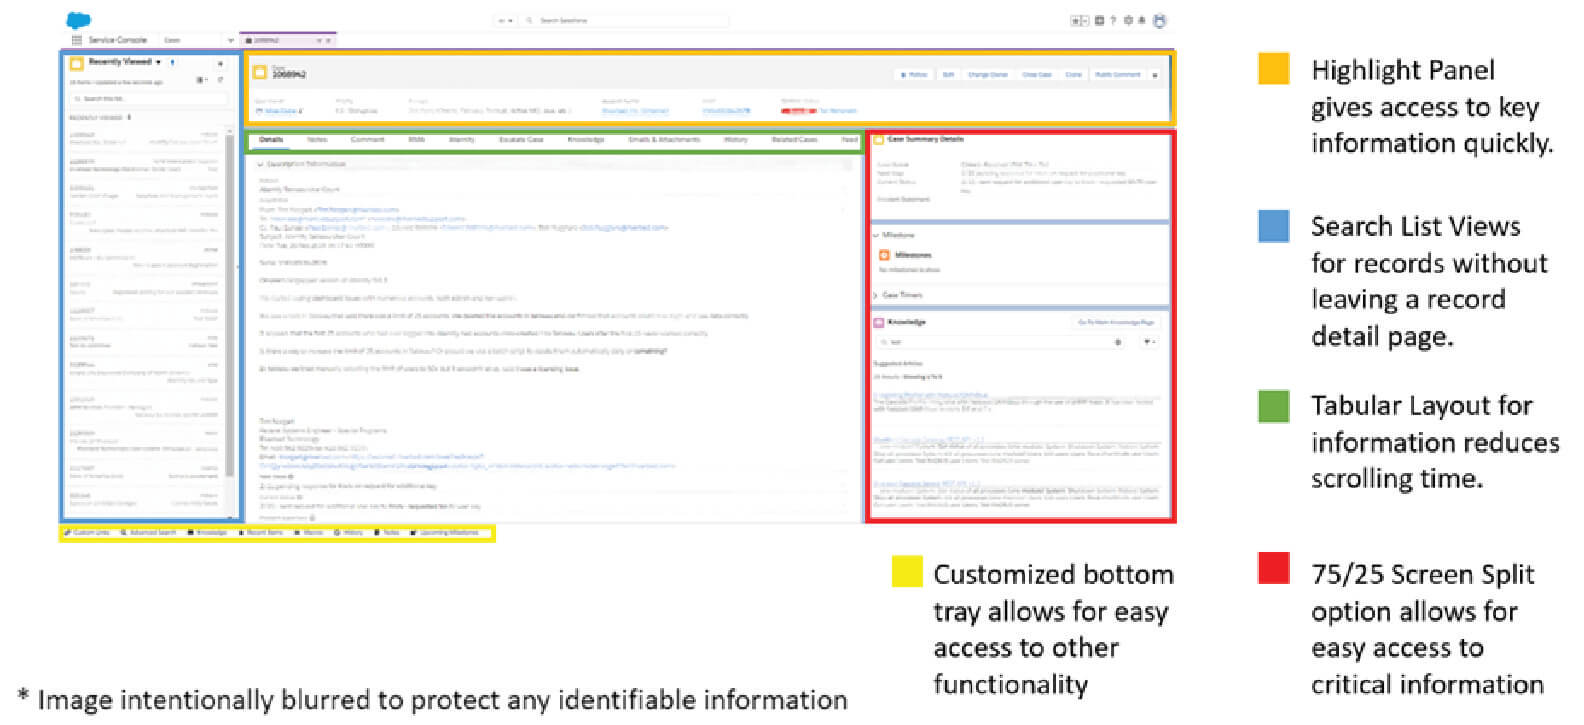Click the Close Case button

[x=1037, y=74]
